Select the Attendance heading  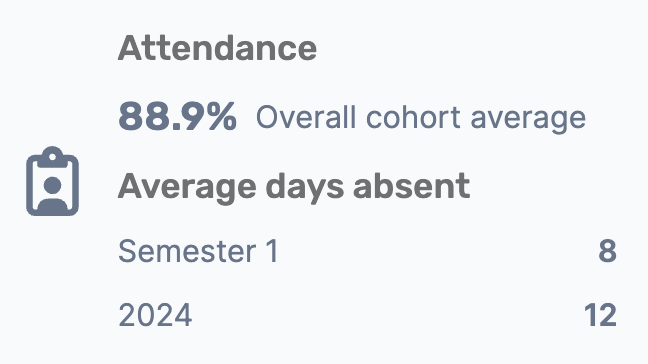point(217,48)
